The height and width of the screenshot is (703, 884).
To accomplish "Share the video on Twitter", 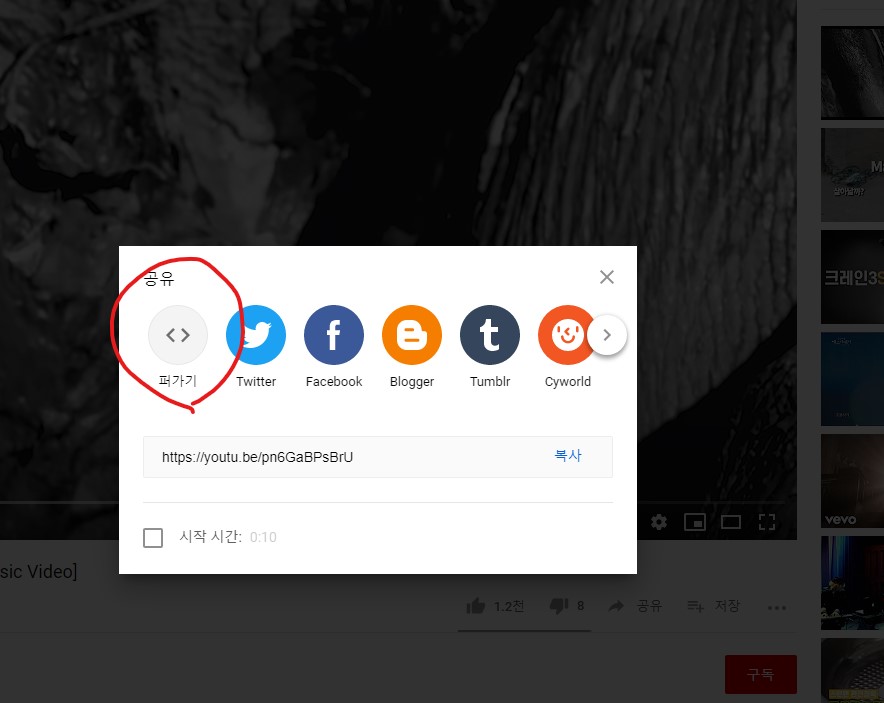I will click(x=256, y=335).
